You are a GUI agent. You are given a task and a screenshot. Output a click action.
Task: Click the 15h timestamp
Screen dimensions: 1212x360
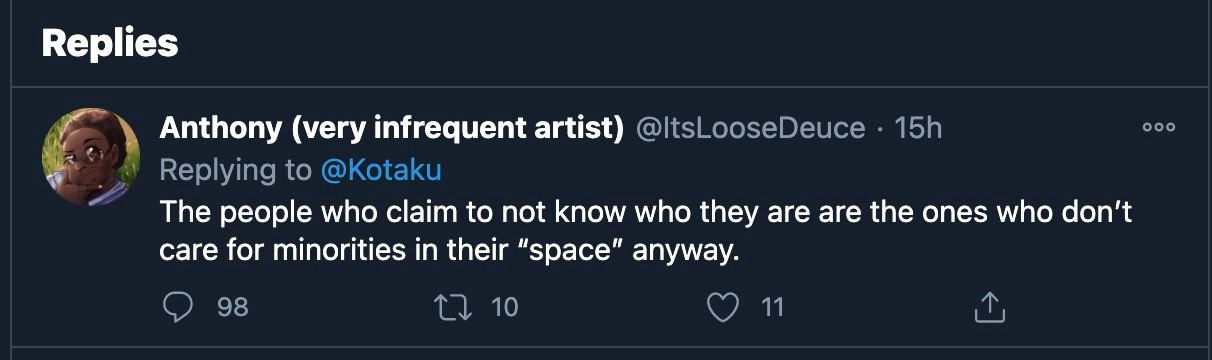pos(918,128)
